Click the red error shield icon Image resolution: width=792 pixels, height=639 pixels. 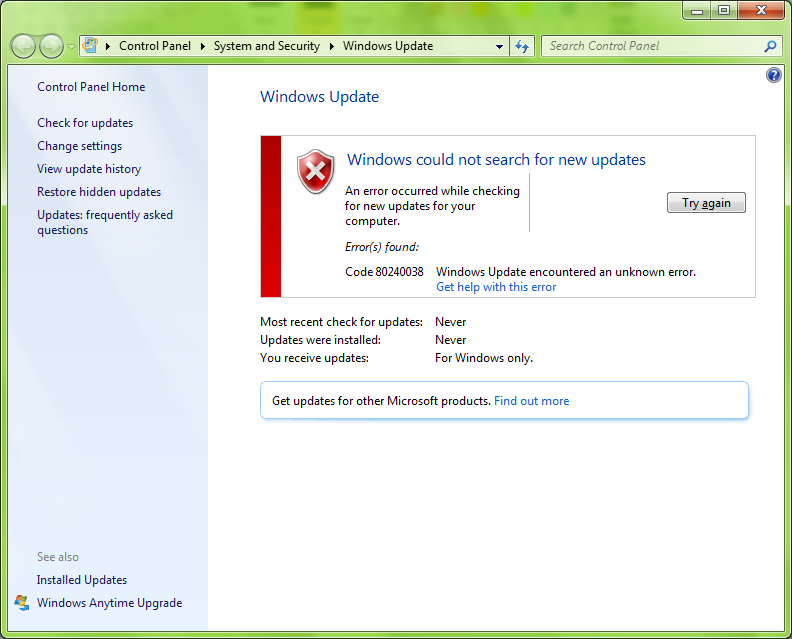315,172
